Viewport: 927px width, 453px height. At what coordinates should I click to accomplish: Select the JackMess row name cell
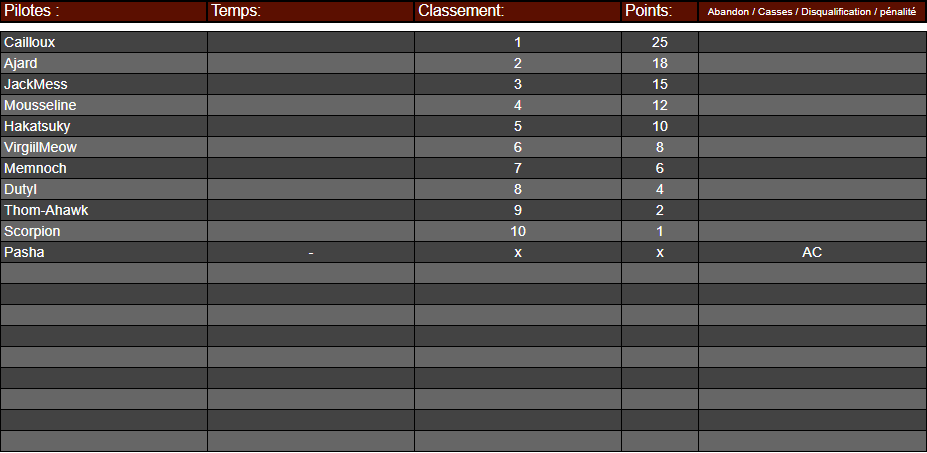[x=103, y=84]
